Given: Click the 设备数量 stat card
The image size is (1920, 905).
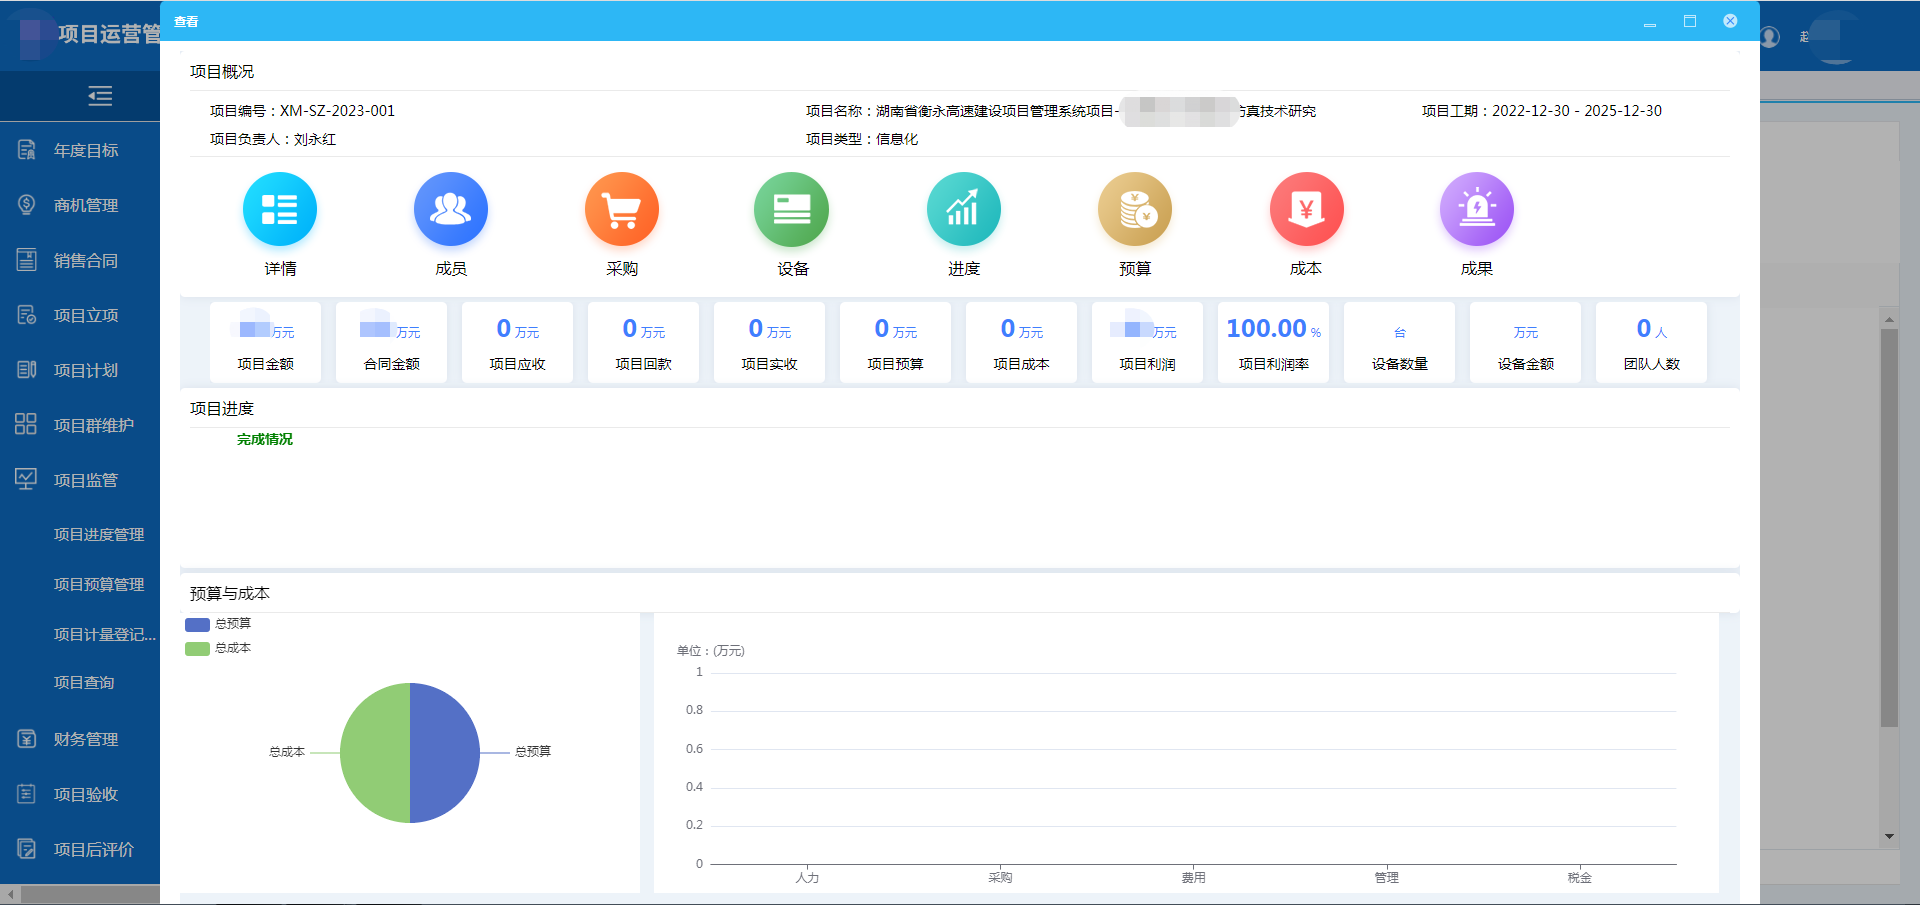Looking at the screenshot, I should (x=1400, y=342).
